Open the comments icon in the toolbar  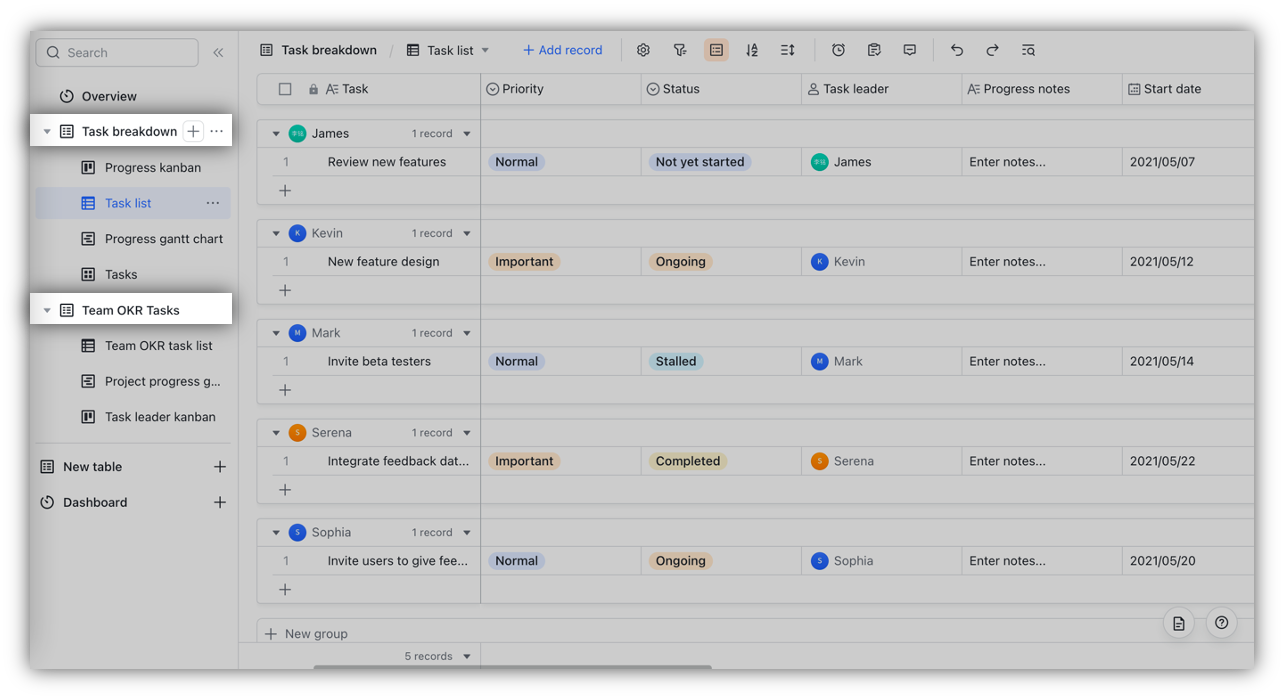909,49
